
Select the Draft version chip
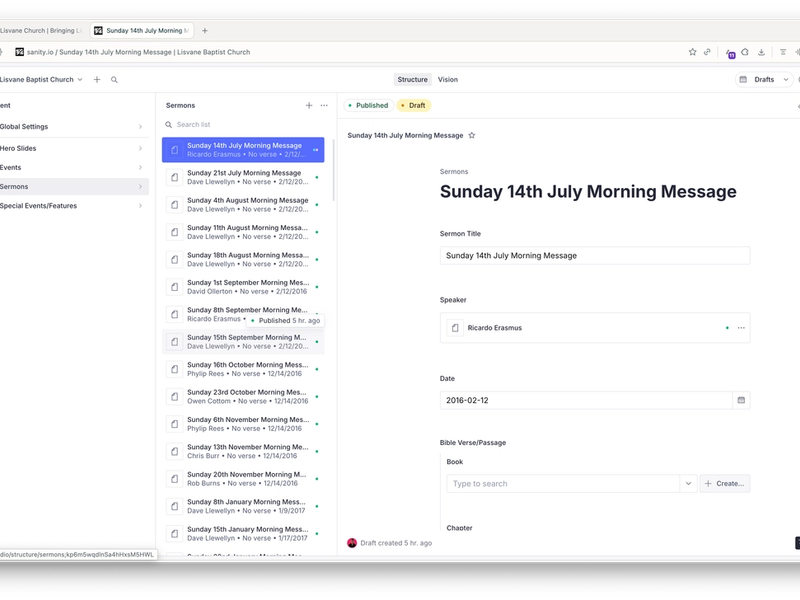(414, 105)
